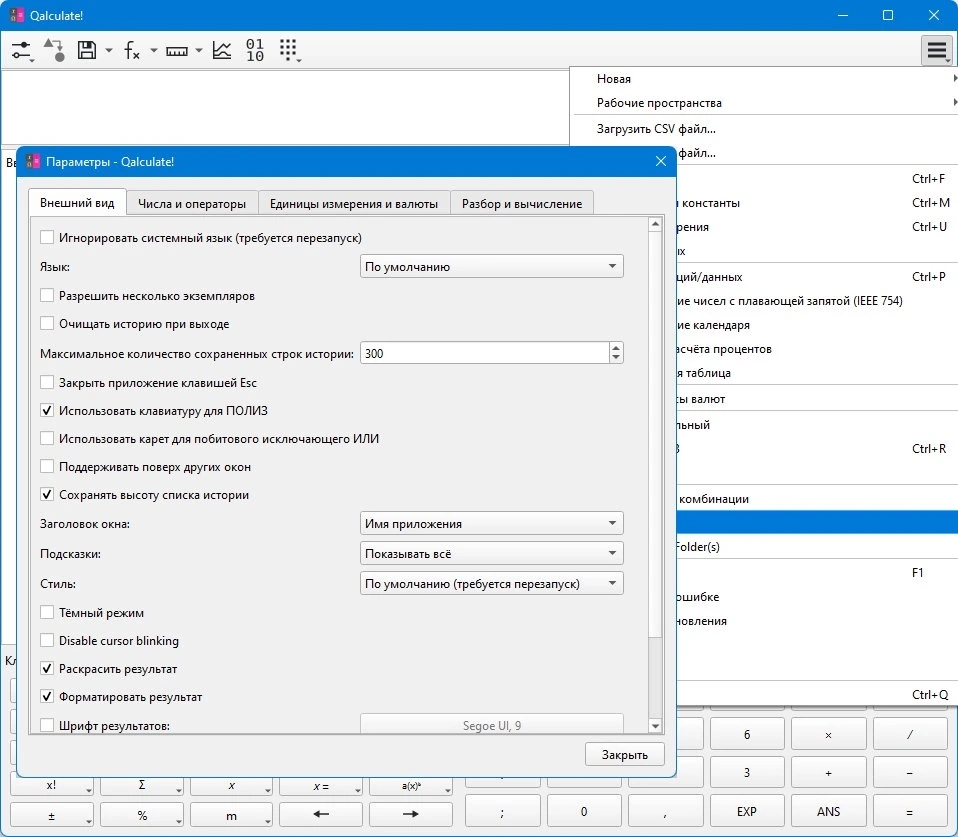The width and height of the screenshot is (958, 837).
Task: Select the Ctrl+Q exit menu item
Action: (817, 695)
